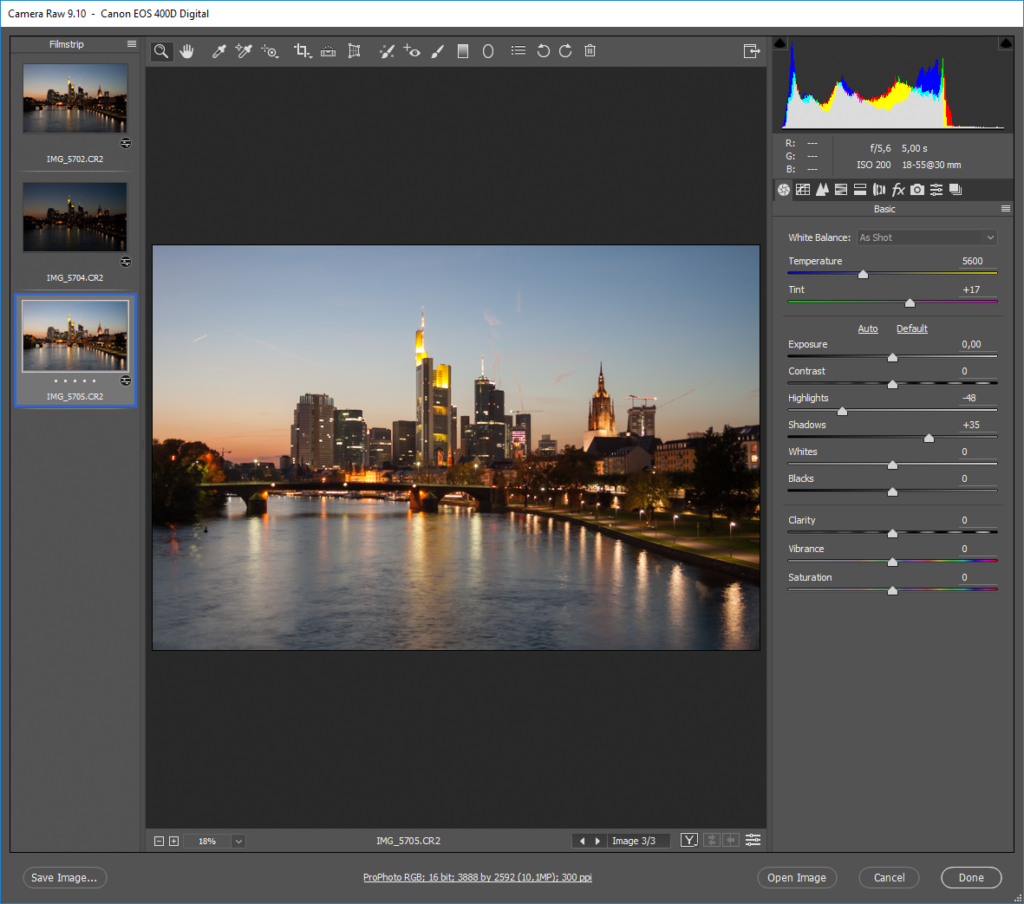Select the Hand tool
This screenshot has width=1024, height=904.
point(186,51)
